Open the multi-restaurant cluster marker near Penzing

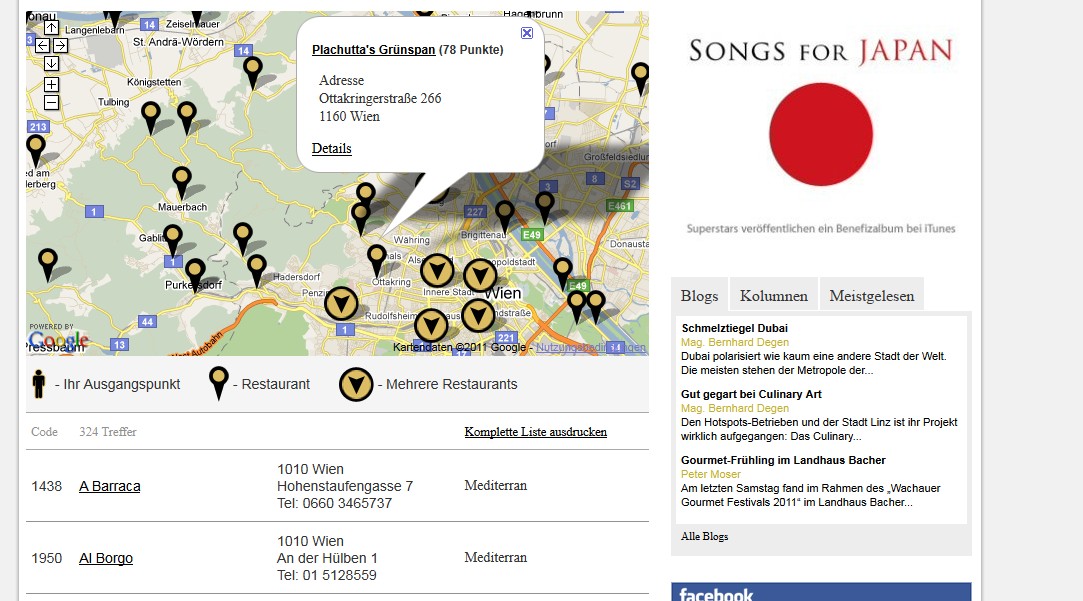tap(341, 304)
